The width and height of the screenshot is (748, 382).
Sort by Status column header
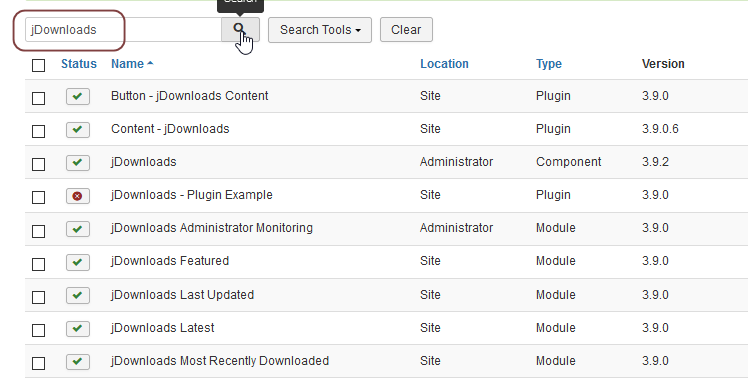[79, 64]
